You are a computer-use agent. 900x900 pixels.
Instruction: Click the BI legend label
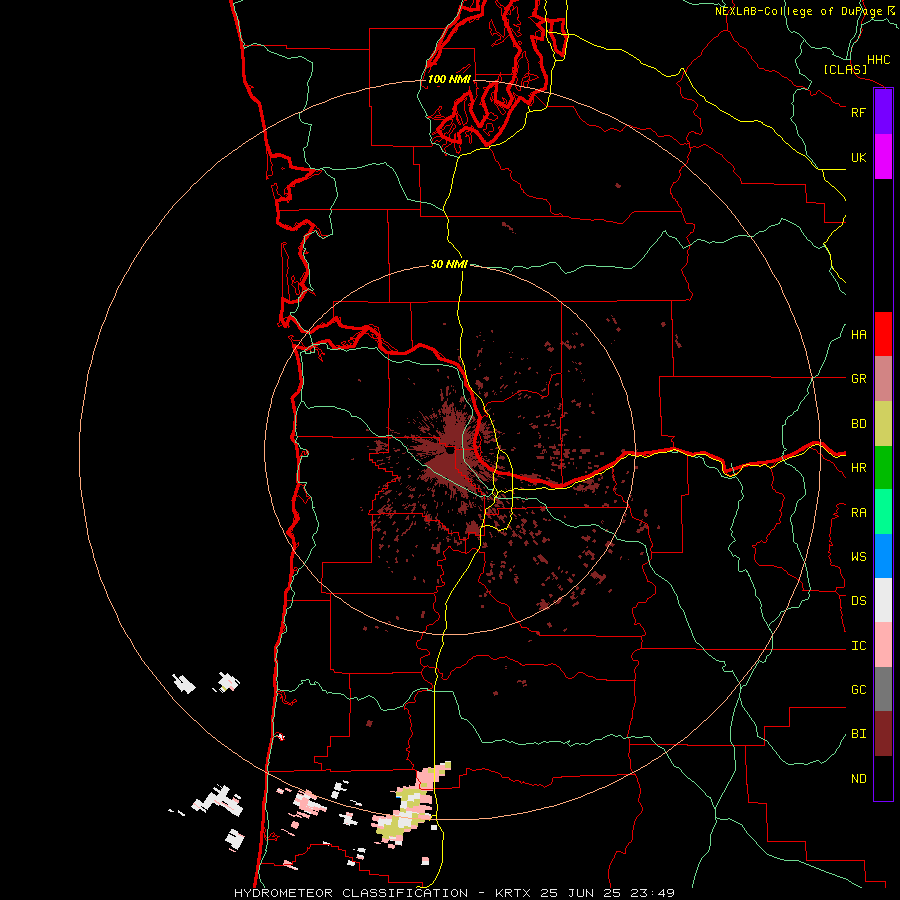click(858, 734)
